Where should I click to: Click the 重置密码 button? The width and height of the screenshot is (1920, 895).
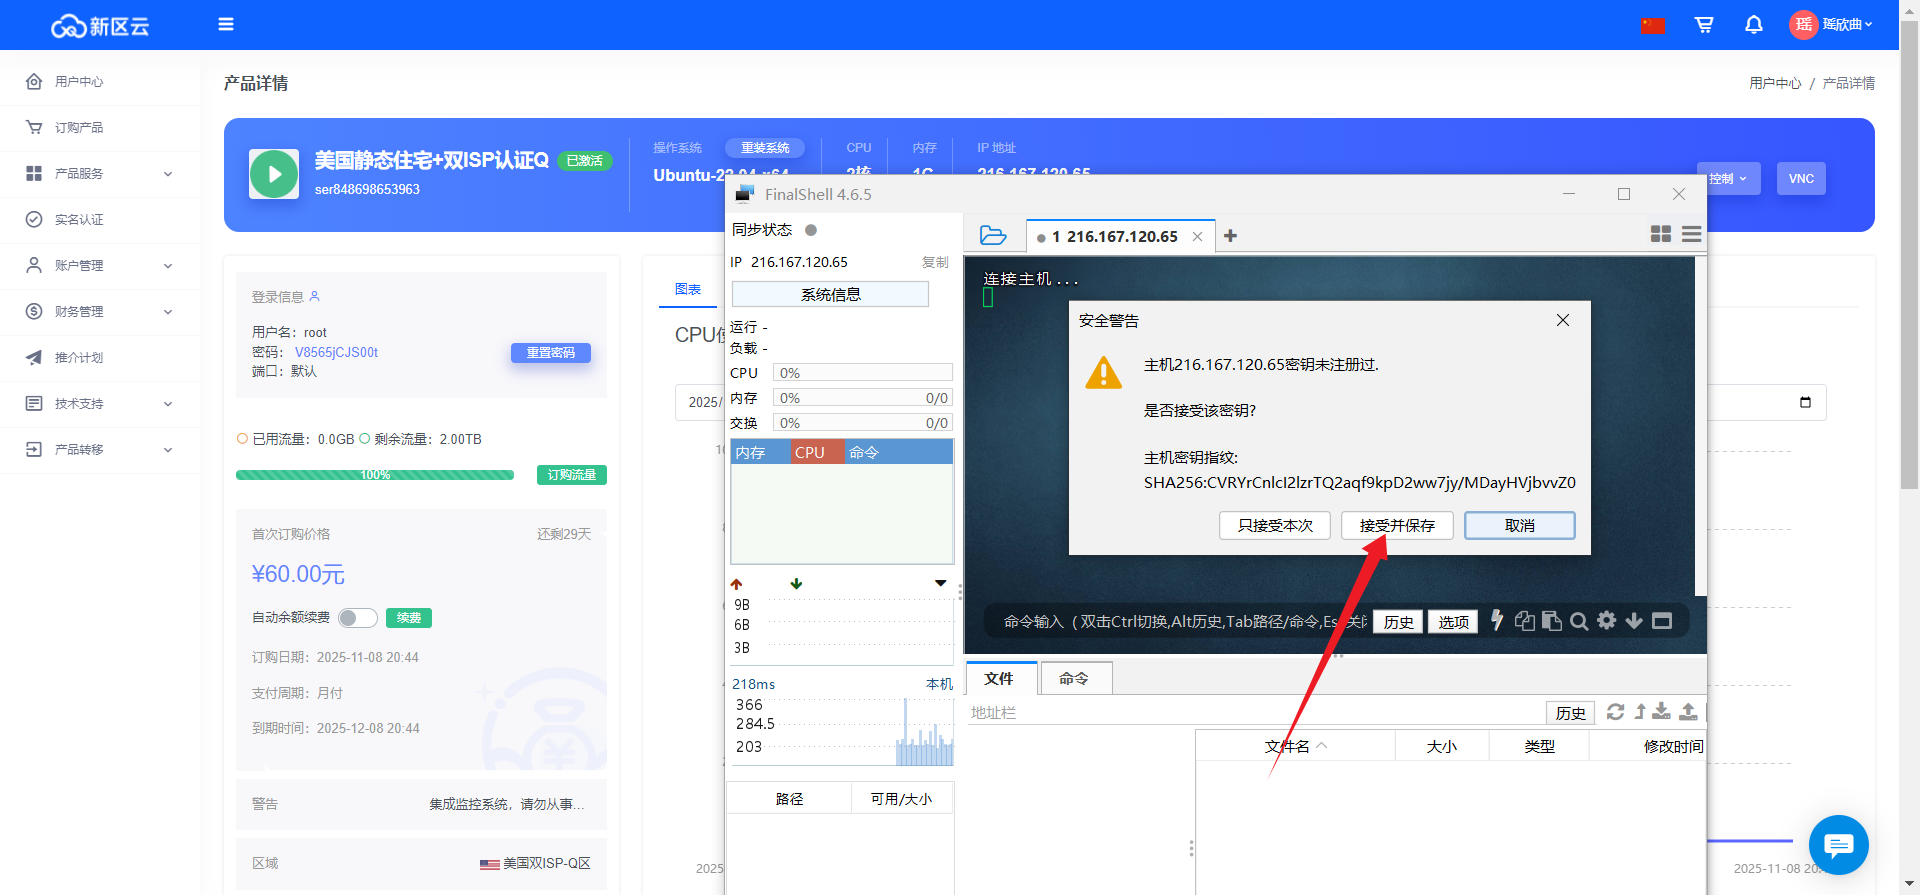[550, 353]
